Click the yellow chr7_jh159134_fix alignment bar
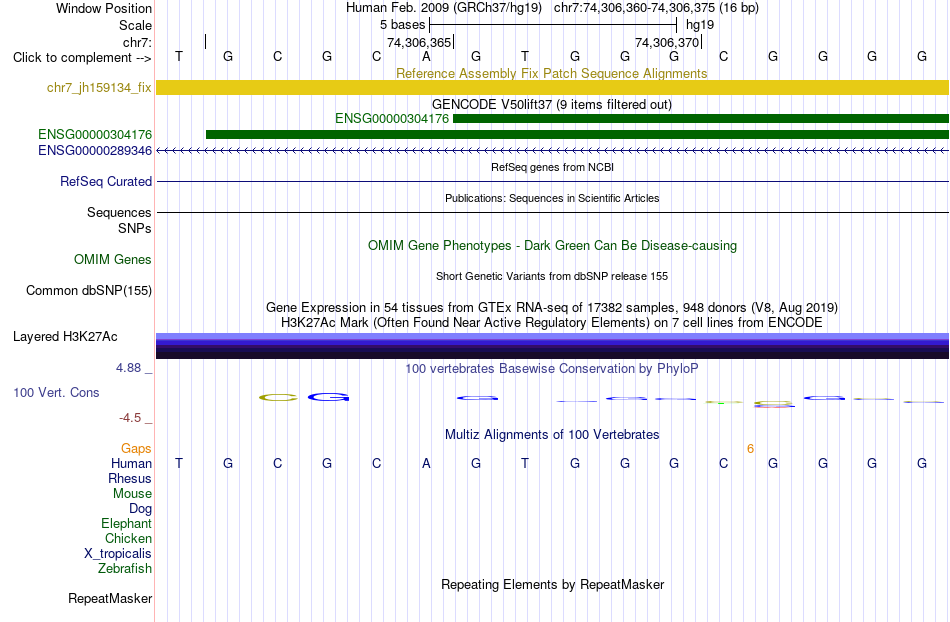 click(x=552, y=87)
